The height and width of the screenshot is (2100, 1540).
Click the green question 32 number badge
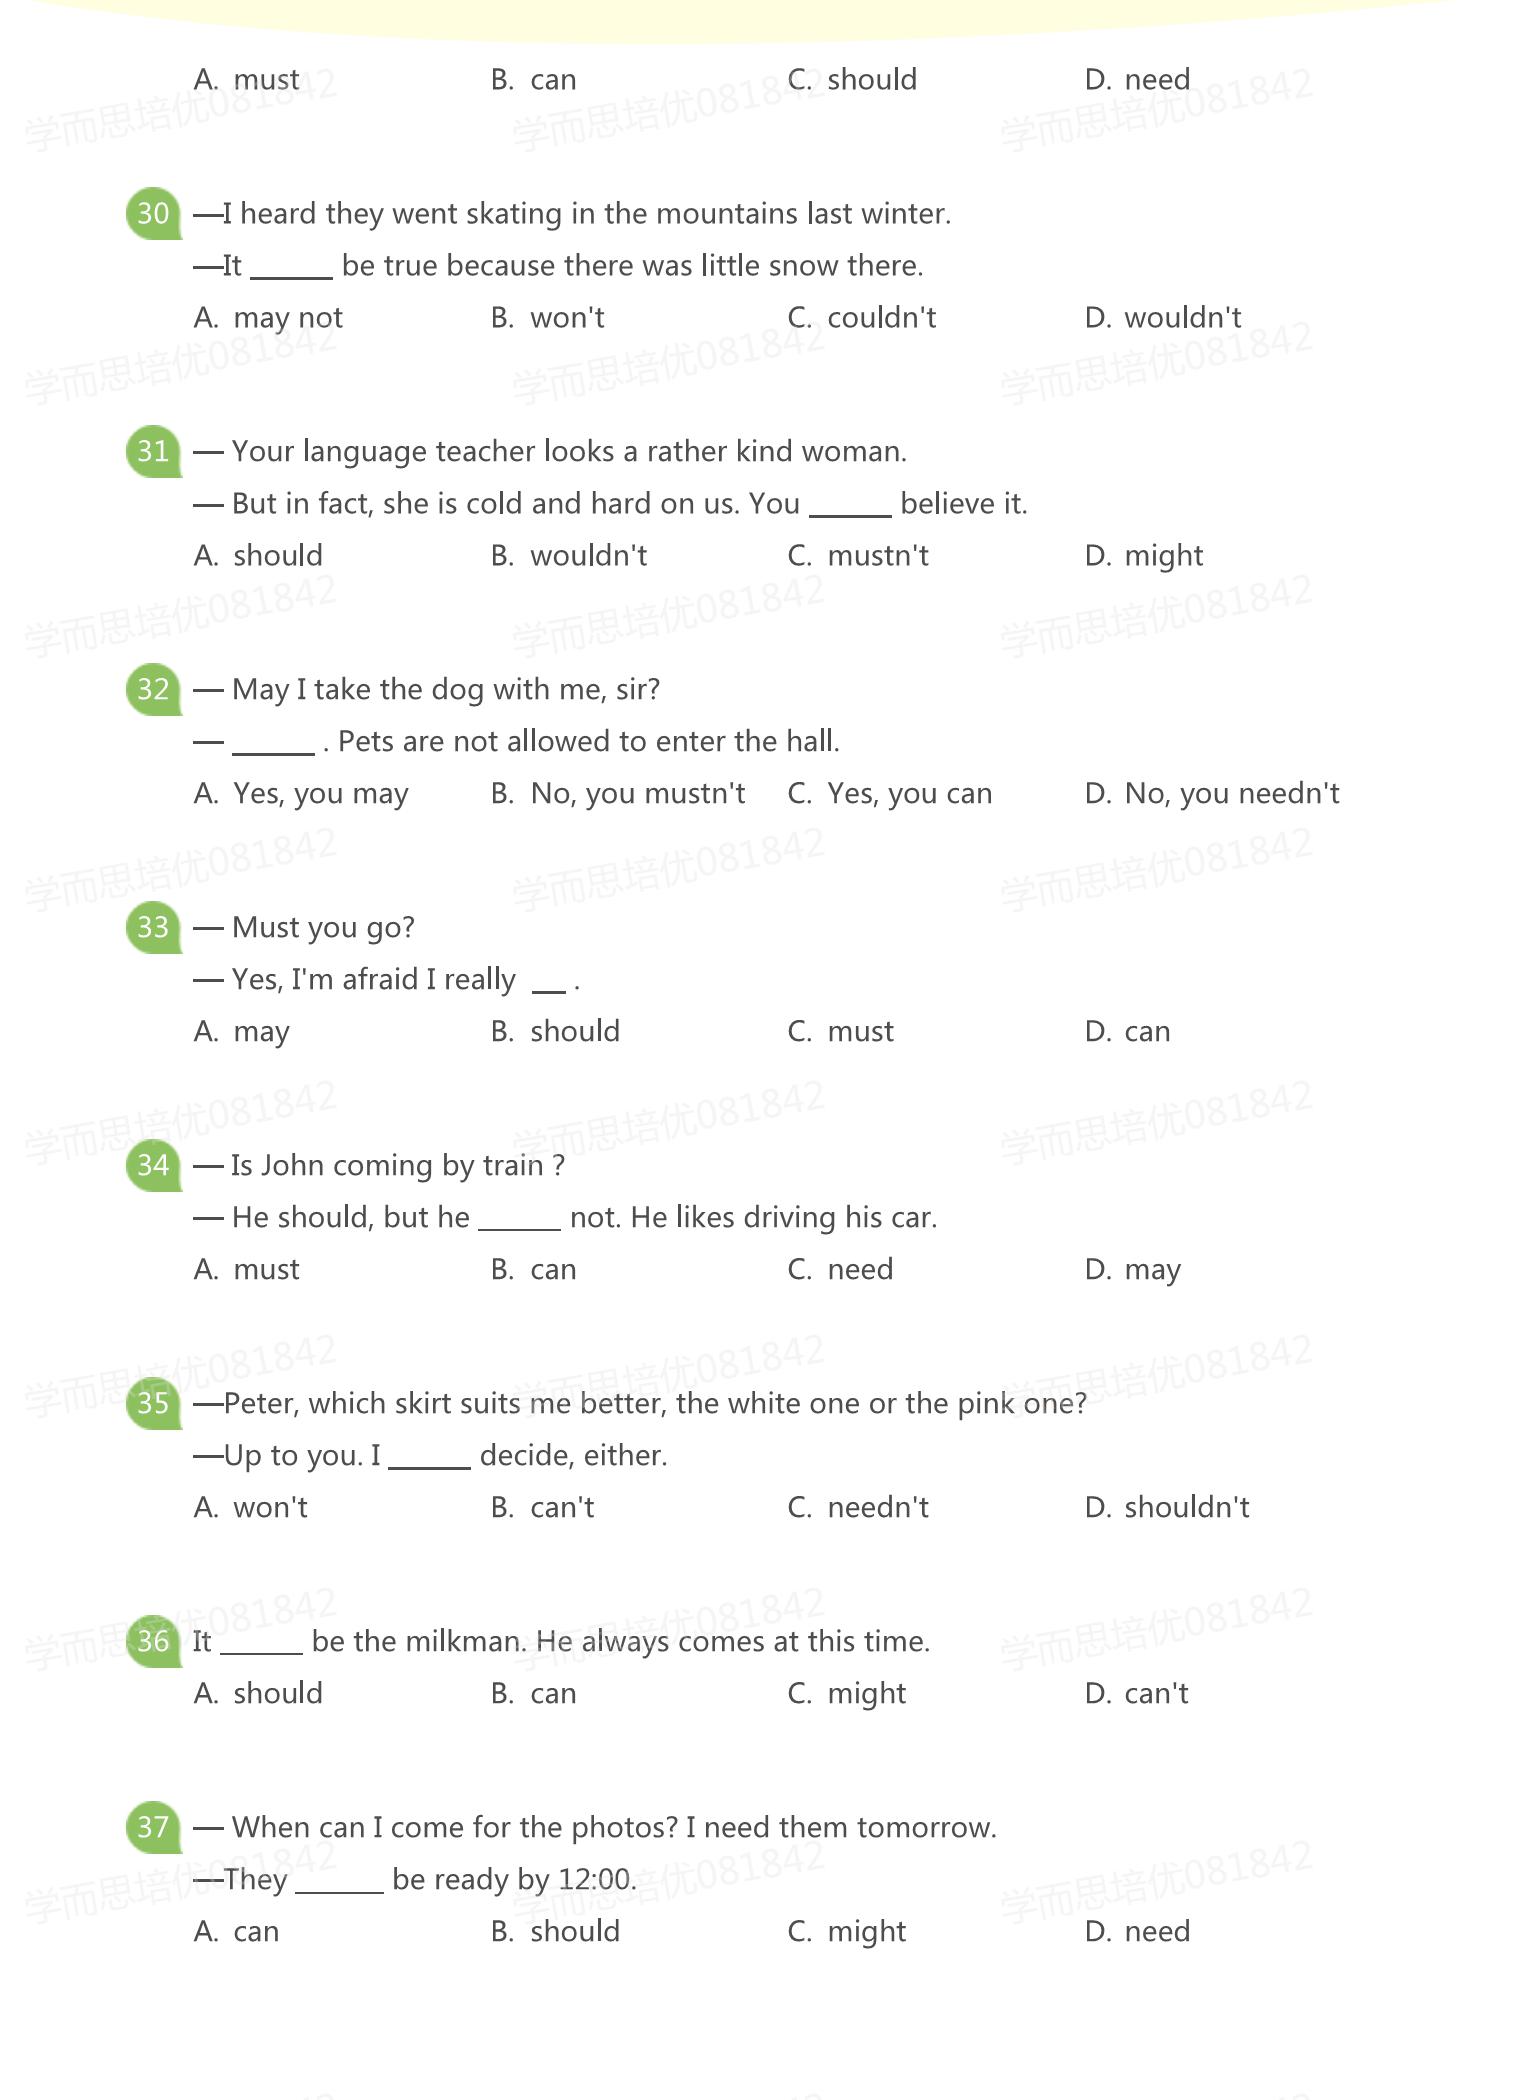click(153, 689)
